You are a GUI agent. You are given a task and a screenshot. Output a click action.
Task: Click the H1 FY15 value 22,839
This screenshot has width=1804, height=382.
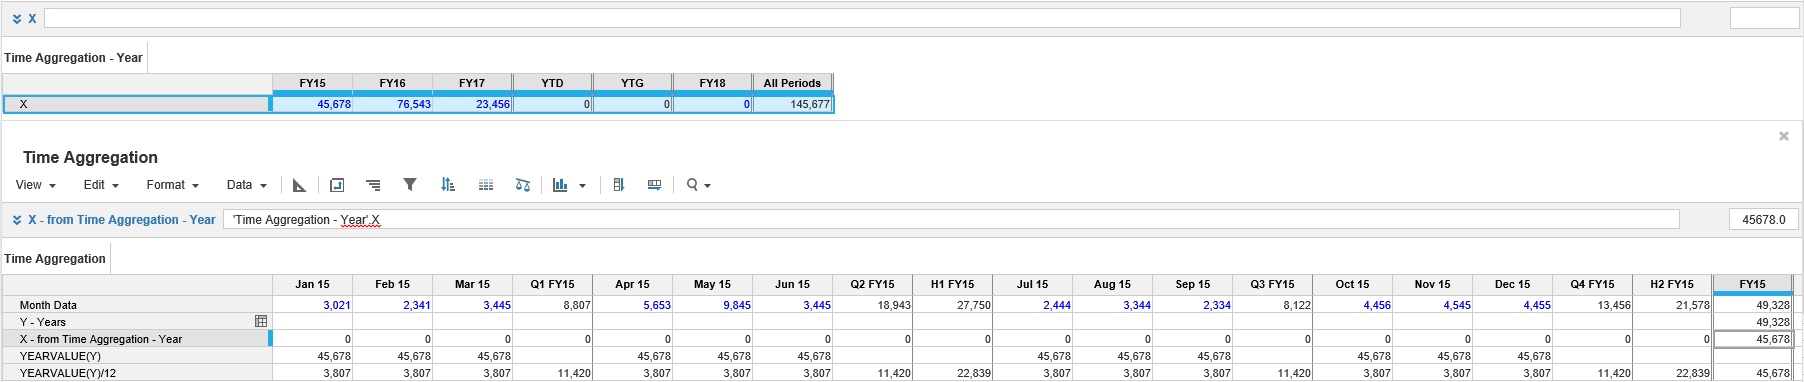952,373
